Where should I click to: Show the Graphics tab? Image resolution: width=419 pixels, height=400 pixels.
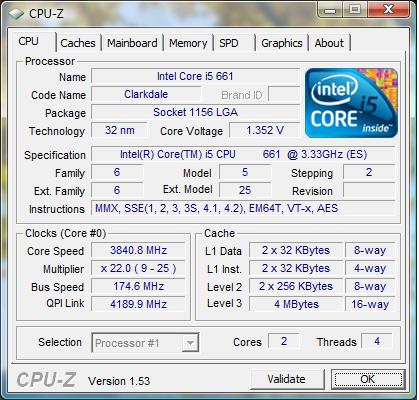coord(282,43)
